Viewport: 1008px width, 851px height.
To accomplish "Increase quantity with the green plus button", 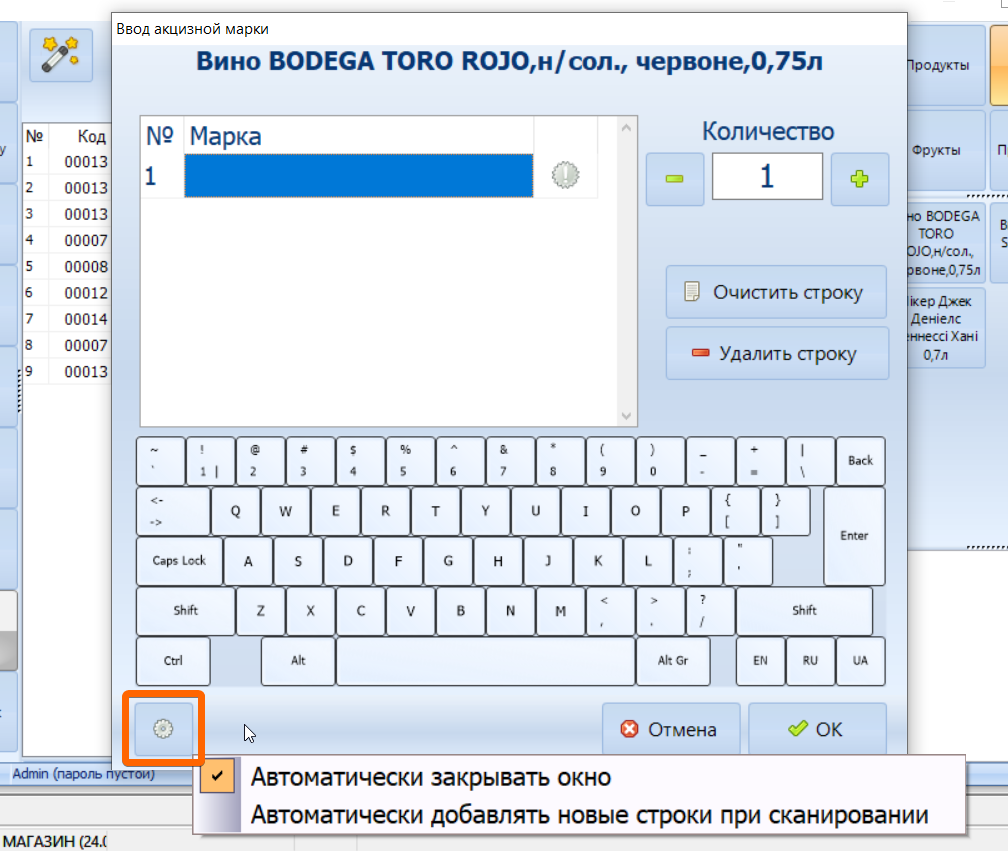I will coord(860,179).
